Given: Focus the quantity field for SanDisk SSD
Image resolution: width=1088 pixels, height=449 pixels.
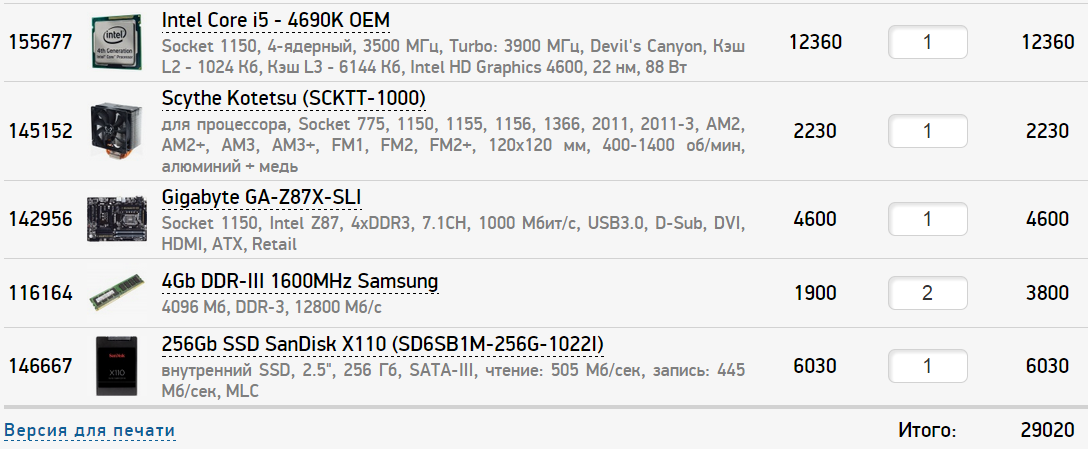Looking at the screenshot, I should coord(927,366).
